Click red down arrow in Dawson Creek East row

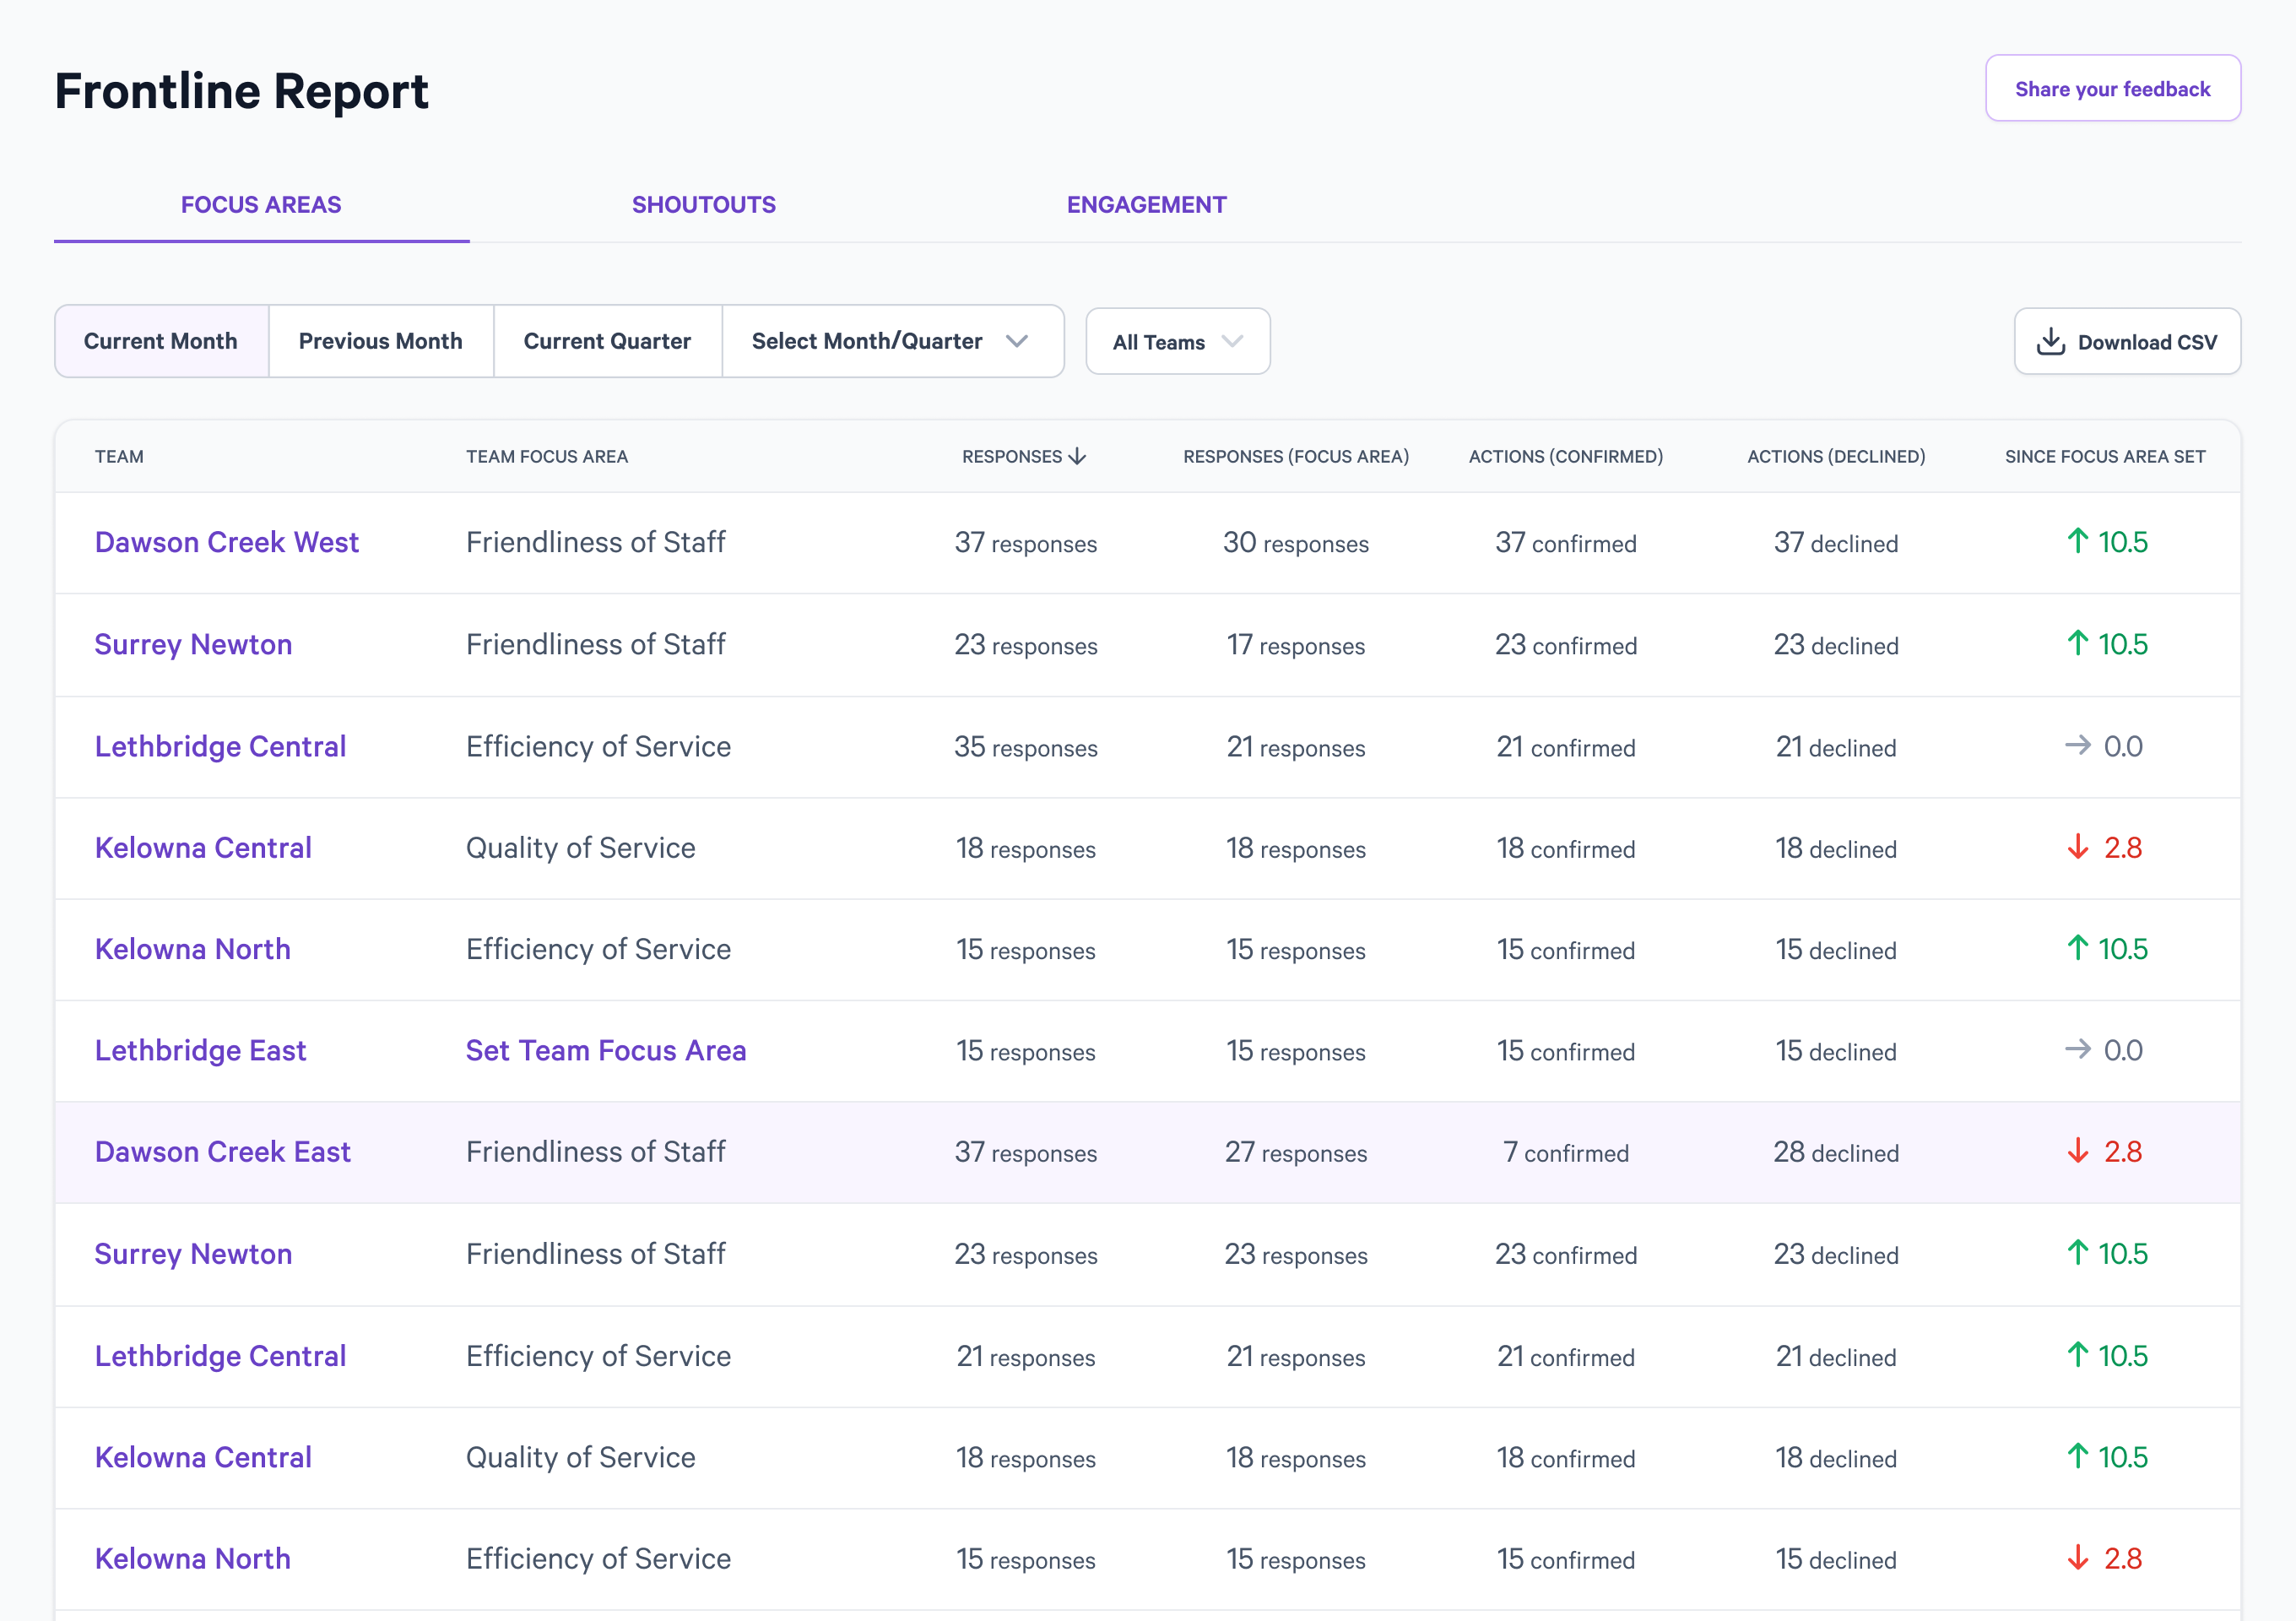(x=2077, y=1151)
